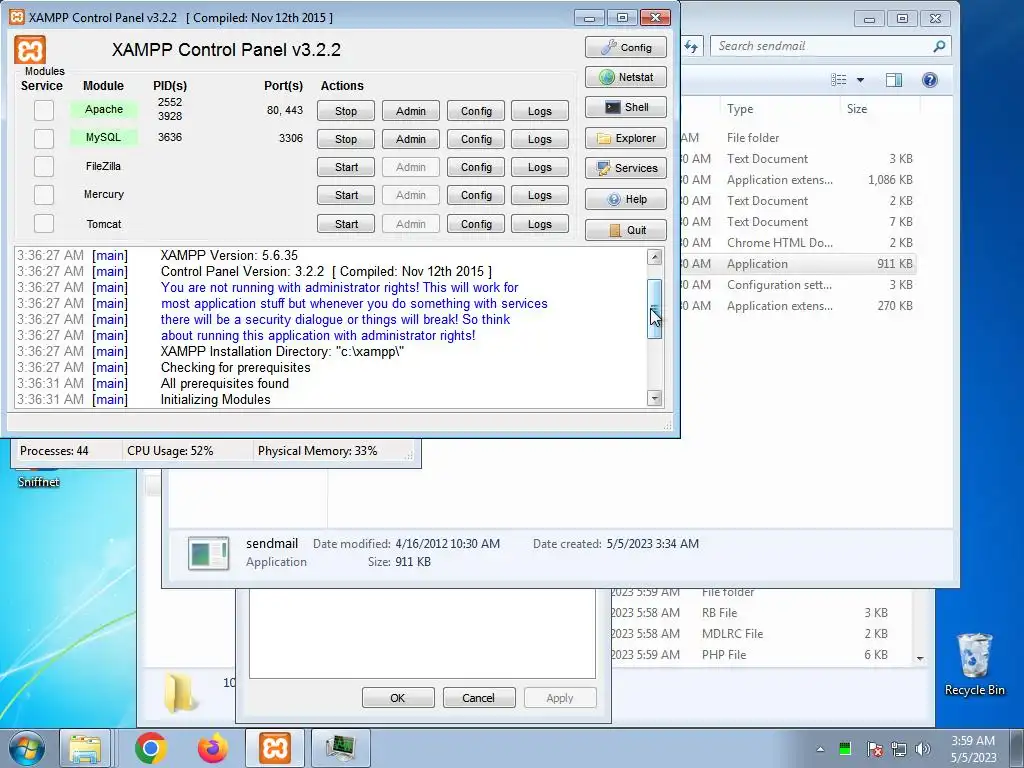
Task: Open Apache Admin
Action: pos(411,111)
